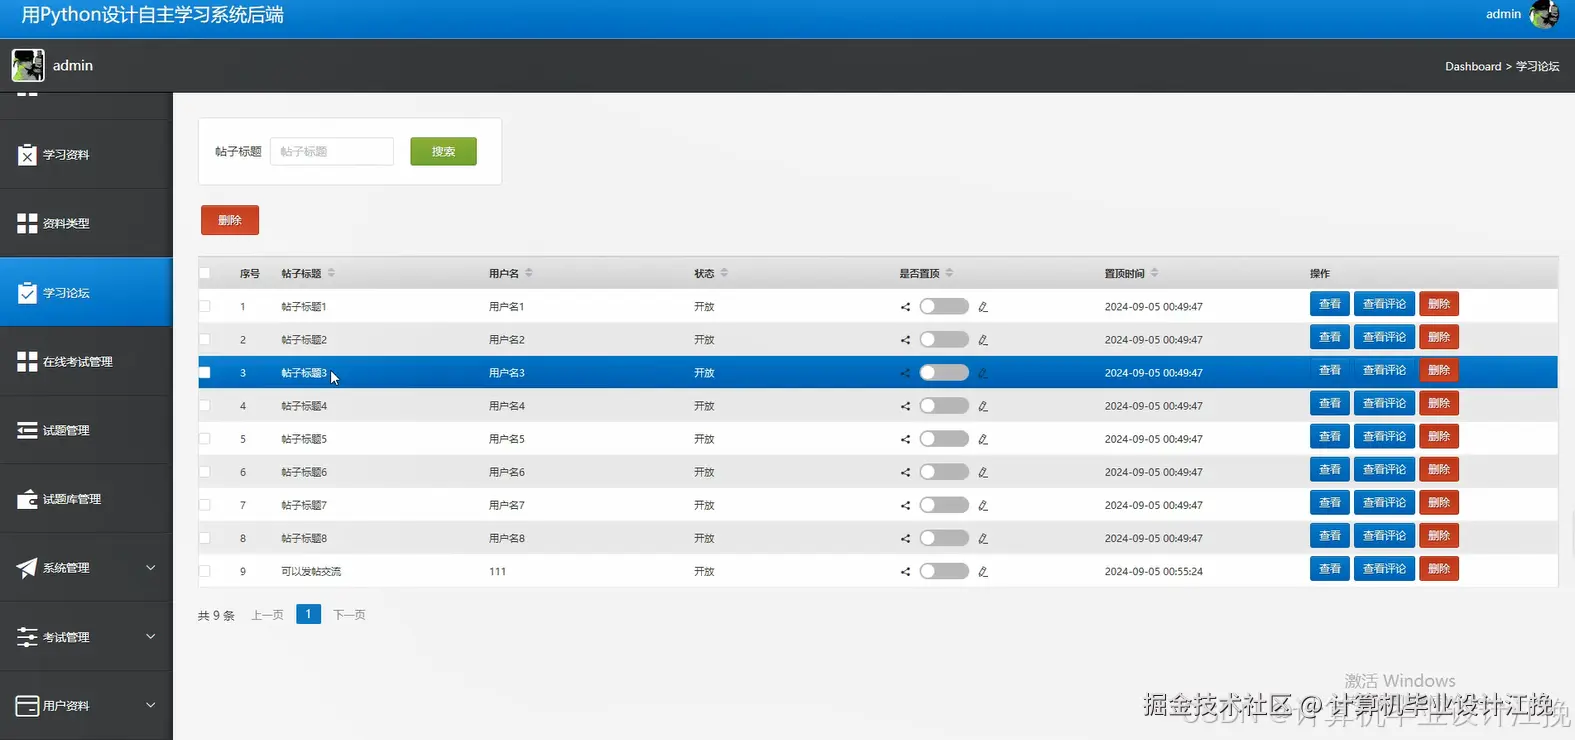Screen dimensions: 1575x740
Task: Click 查看 button for row 帖子标题7
Action: coord(1330,503)
